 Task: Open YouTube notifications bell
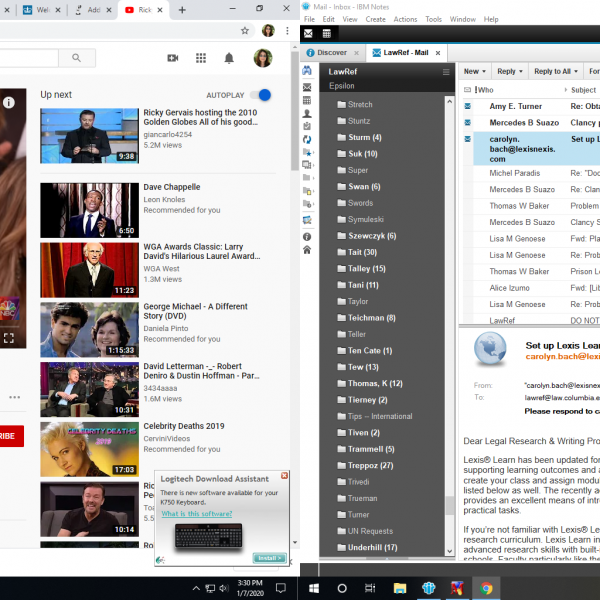[229, 58]
